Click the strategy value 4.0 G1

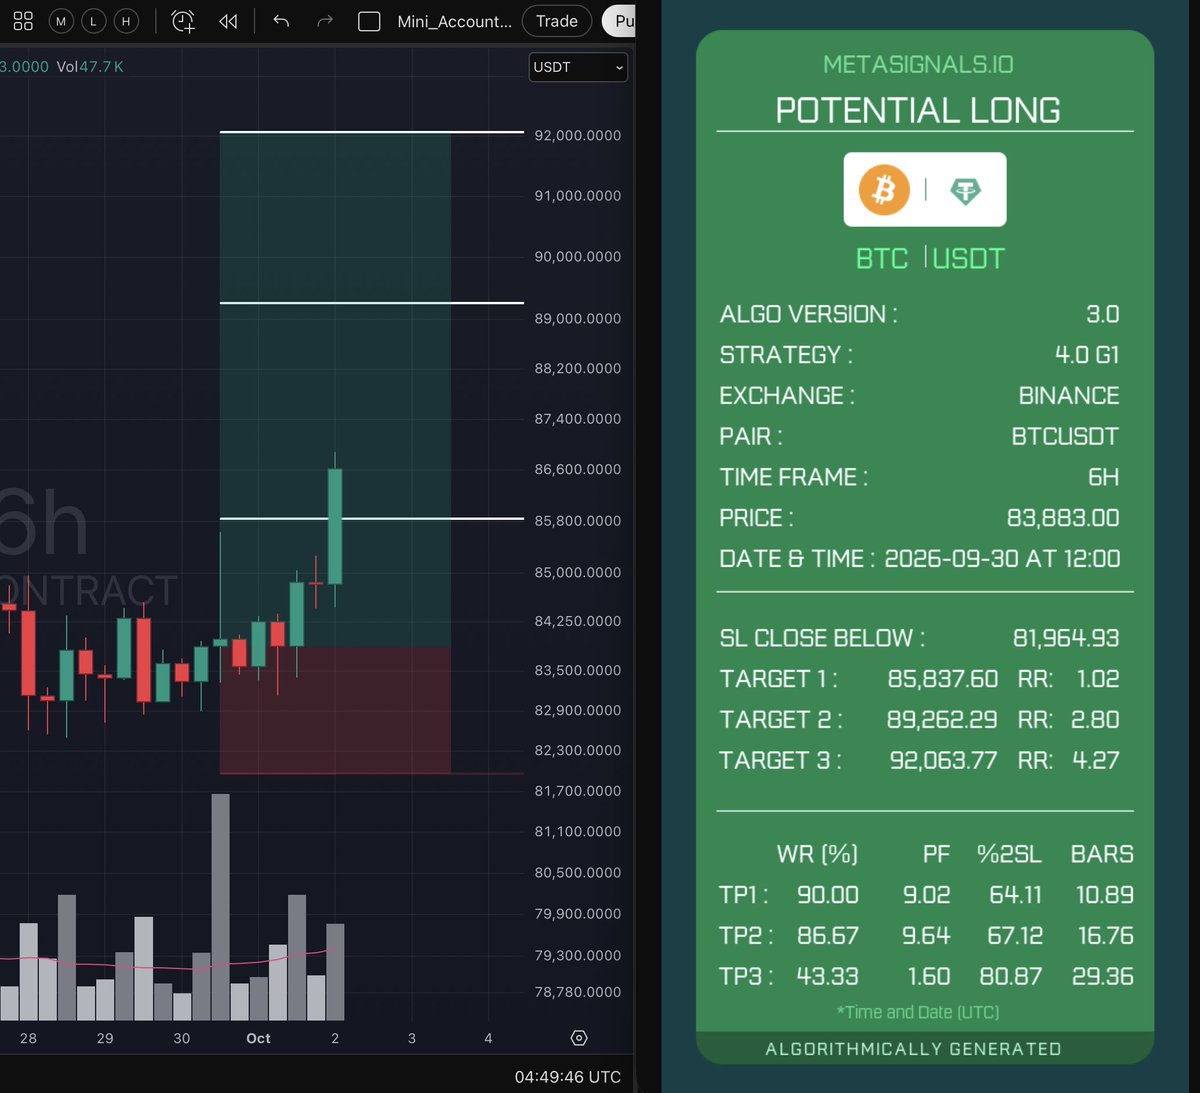pyautogui.click(x=1087, y=355)
